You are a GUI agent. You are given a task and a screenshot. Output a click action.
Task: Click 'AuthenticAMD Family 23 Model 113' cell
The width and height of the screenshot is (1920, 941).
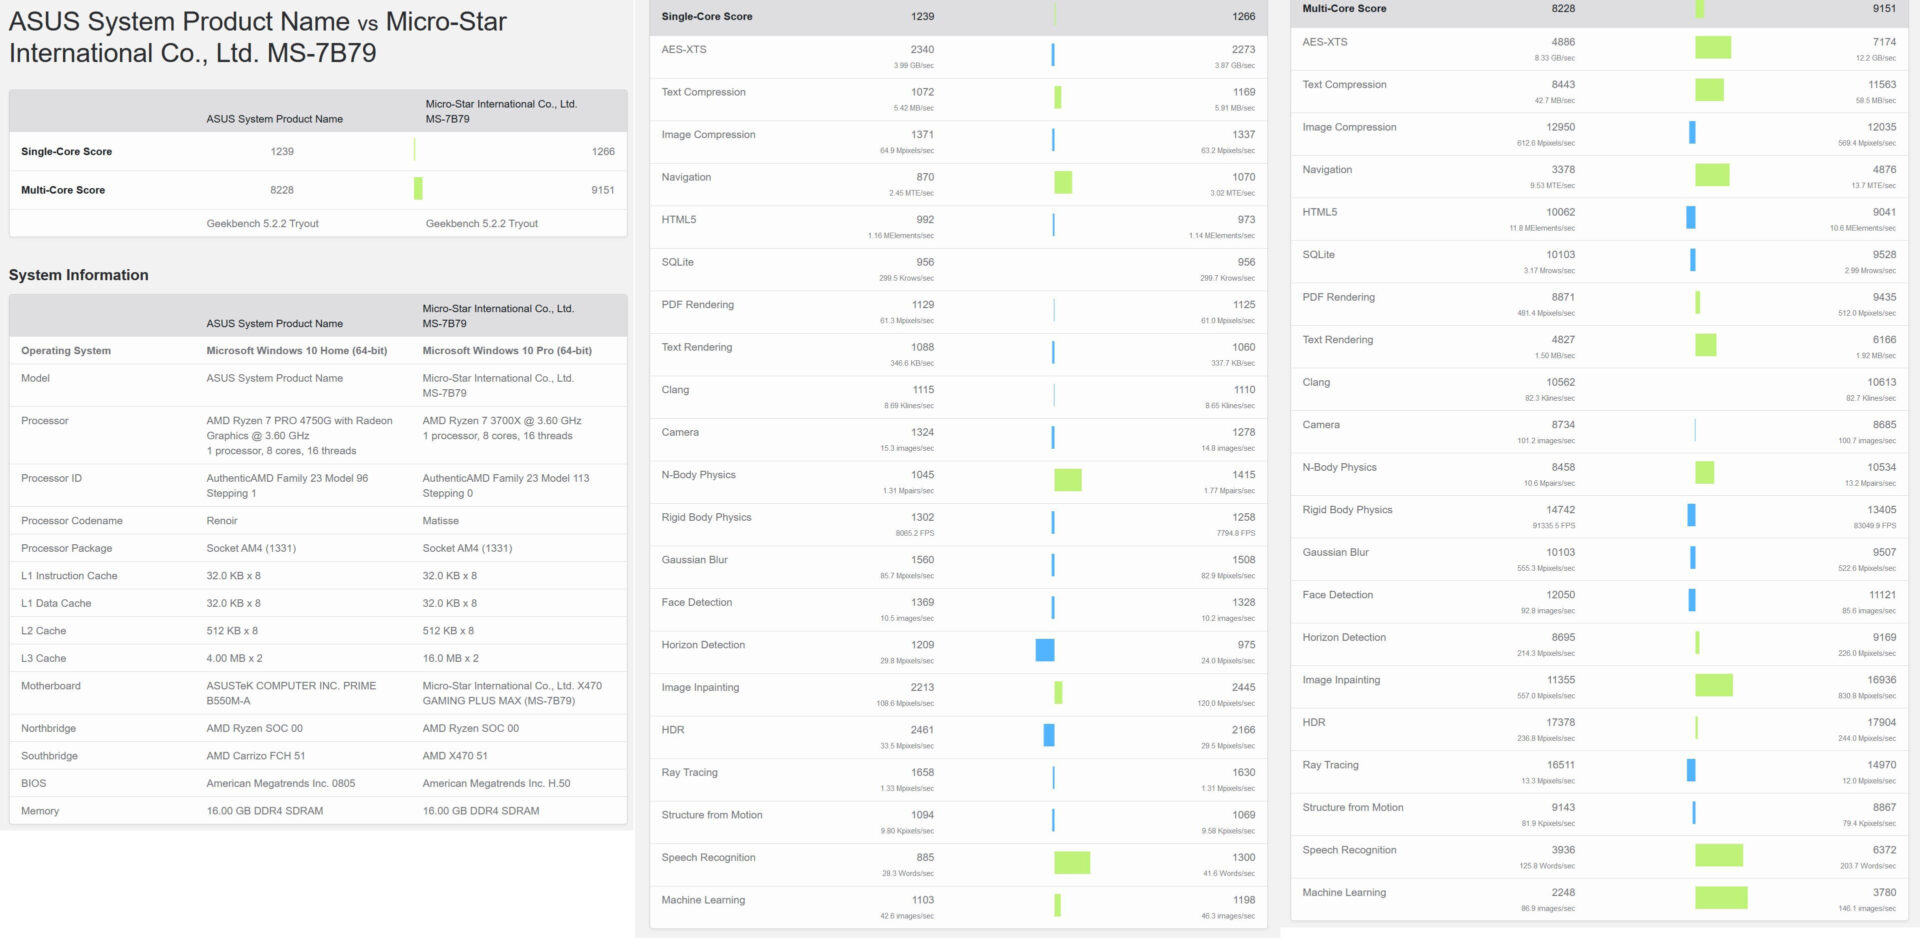pyautogui.click(x=505, y=486)
